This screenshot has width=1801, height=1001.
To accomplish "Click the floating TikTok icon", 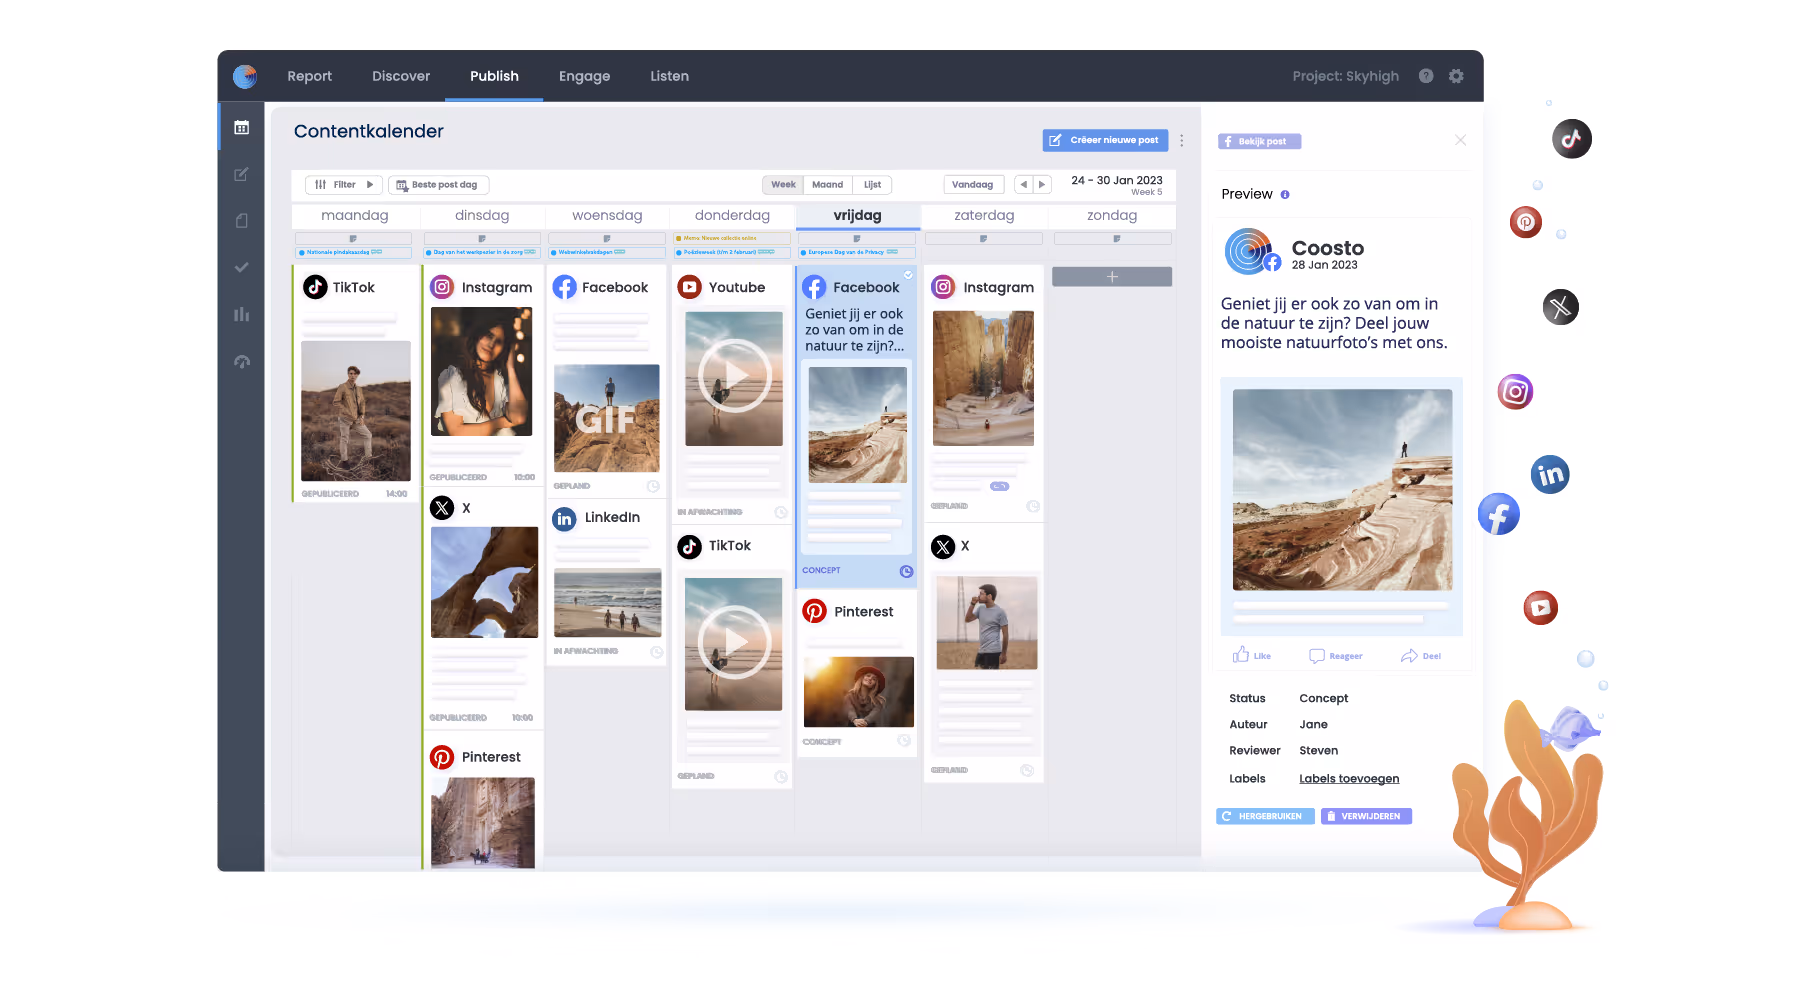I will [x=1571, y=139].
